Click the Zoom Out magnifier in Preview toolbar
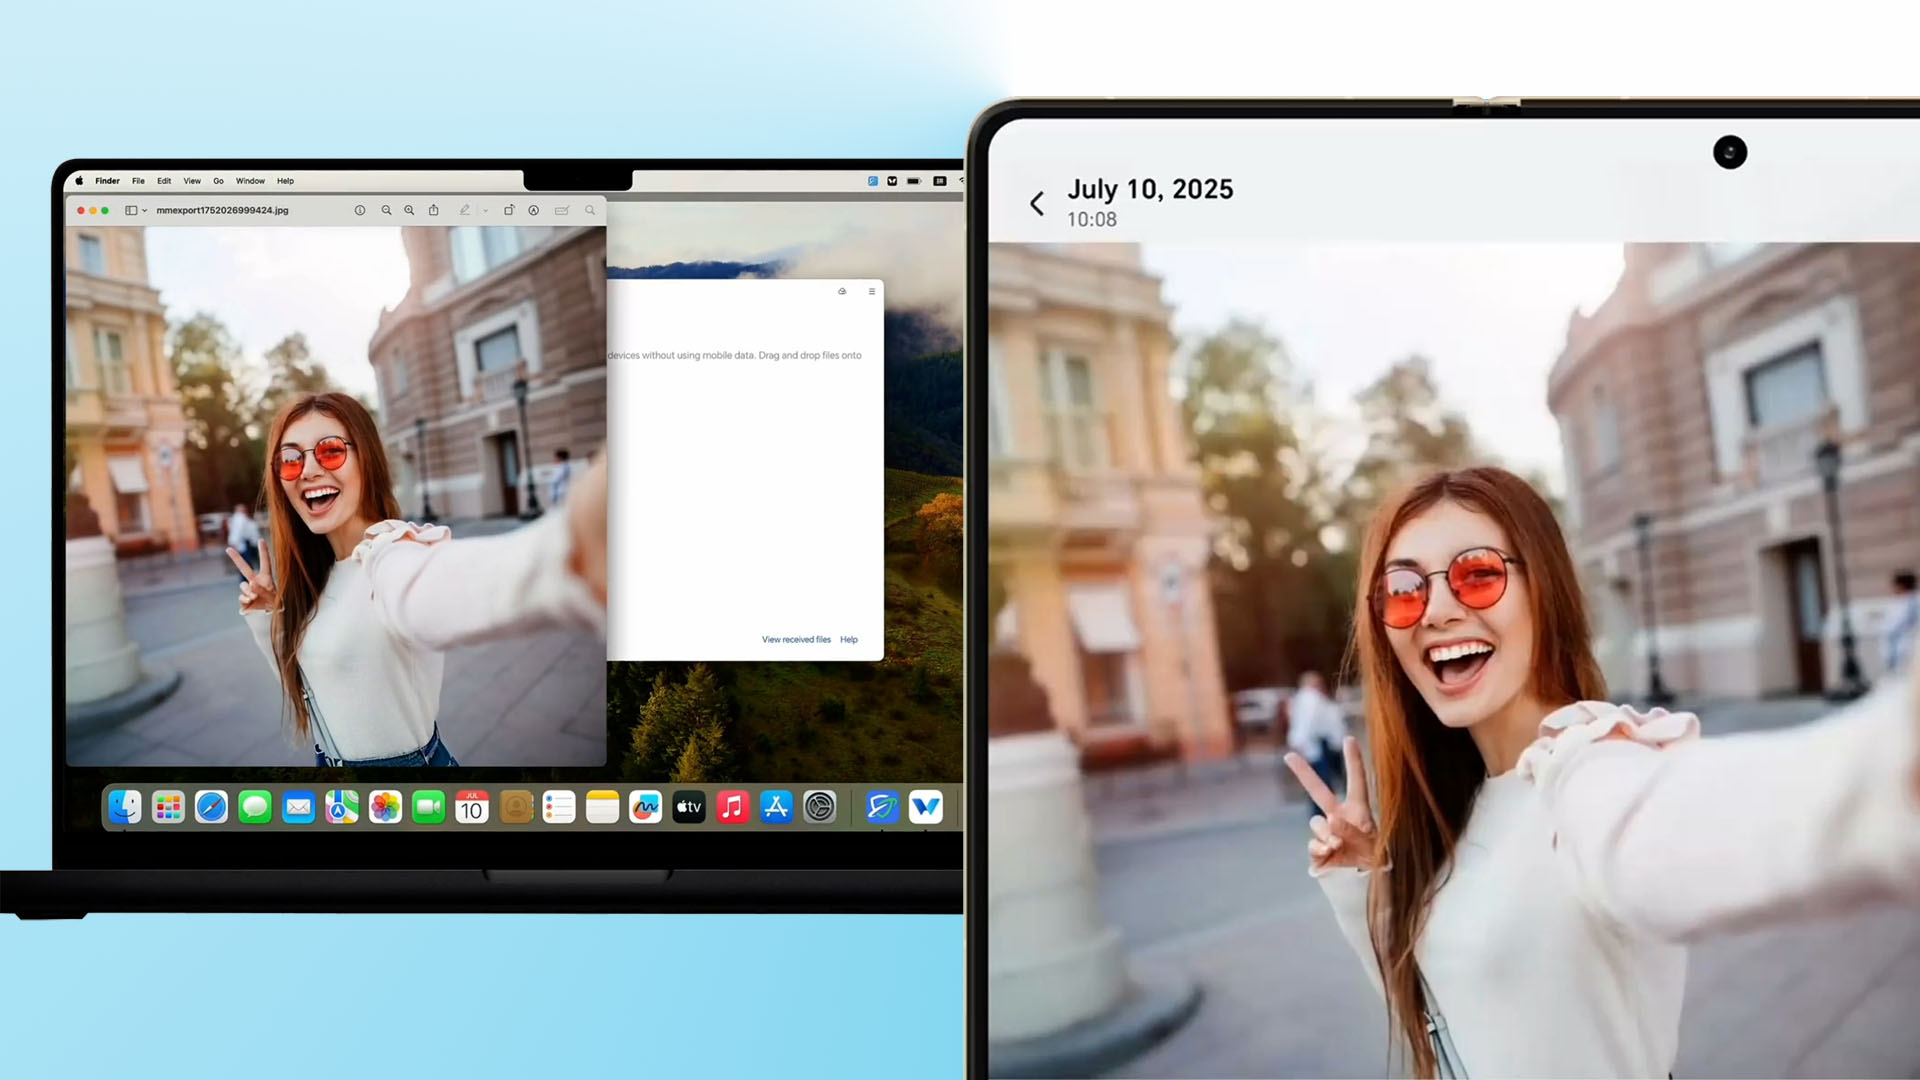Image resolution: width=1920 pixels, height=1080 pixels. [386, 210]
